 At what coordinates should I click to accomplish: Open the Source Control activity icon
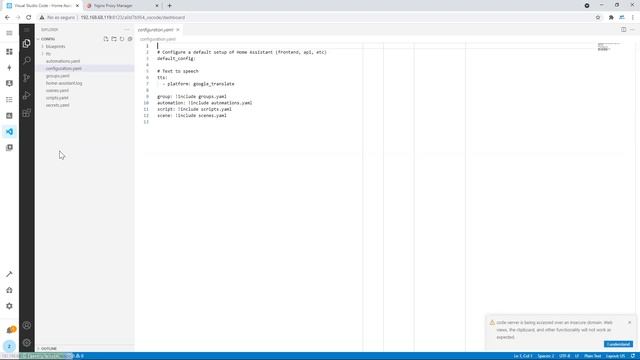(x=27, y=78)
